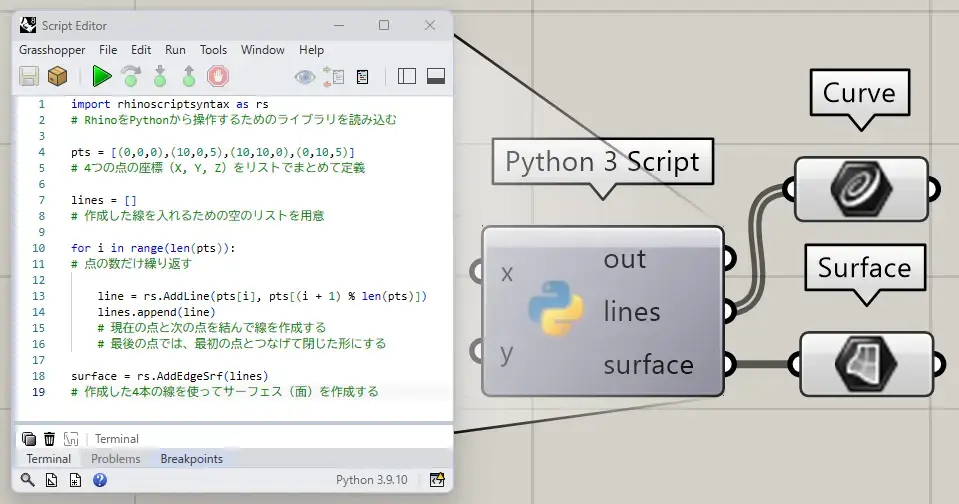959x504 pixels.
Task: Click the package box icon in toolbar
Action: pos(57,76)
